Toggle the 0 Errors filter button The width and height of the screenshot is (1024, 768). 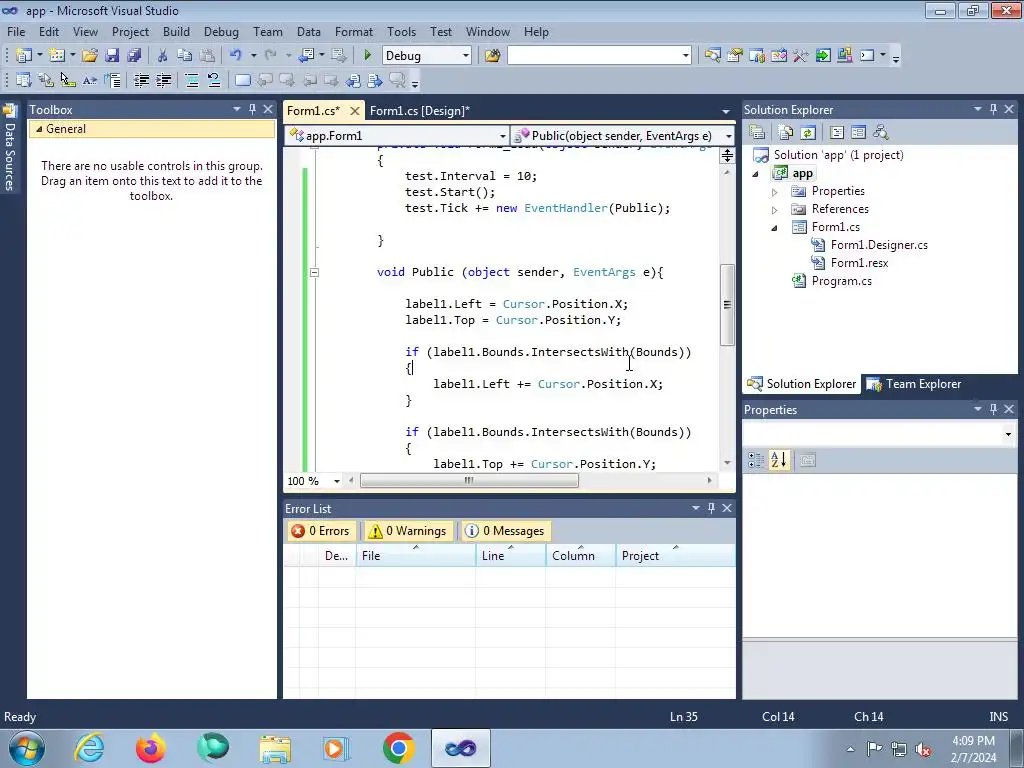coord(321,531)
